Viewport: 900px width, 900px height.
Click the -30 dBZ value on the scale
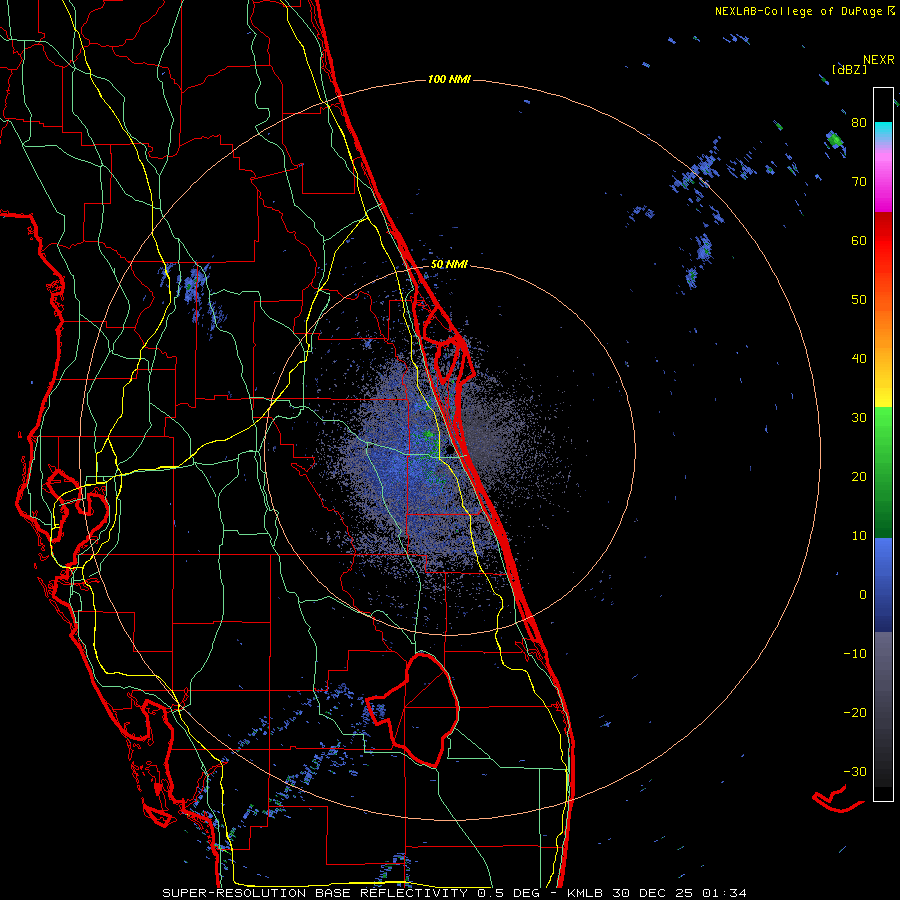(855, 771)
